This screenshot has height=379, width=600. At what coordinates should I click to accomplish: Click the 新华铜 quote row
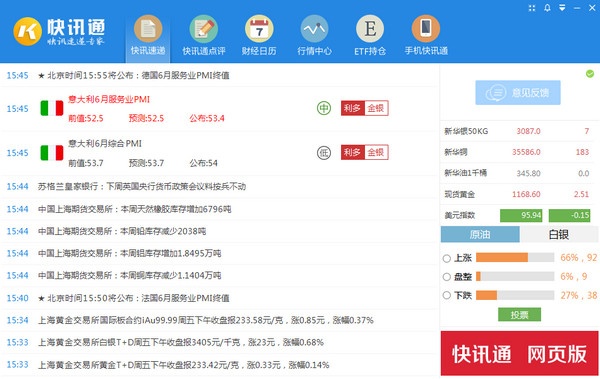(518, 152)
